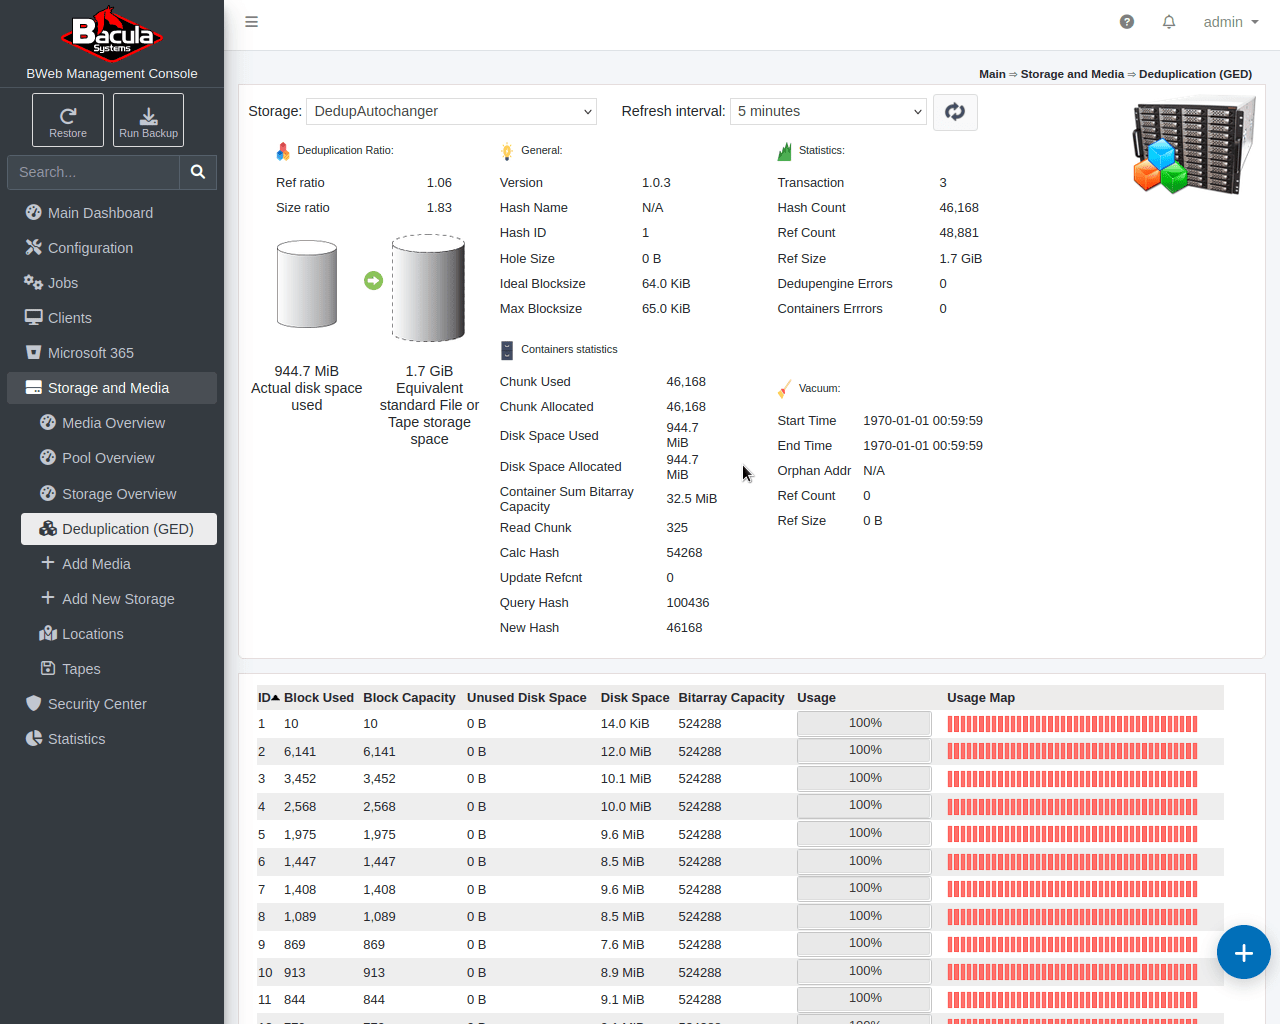Click Storage and Media breadcrumb
Viewport: 1280px width, 1024px height.
pyautogui.click(x=1072, y=74)
